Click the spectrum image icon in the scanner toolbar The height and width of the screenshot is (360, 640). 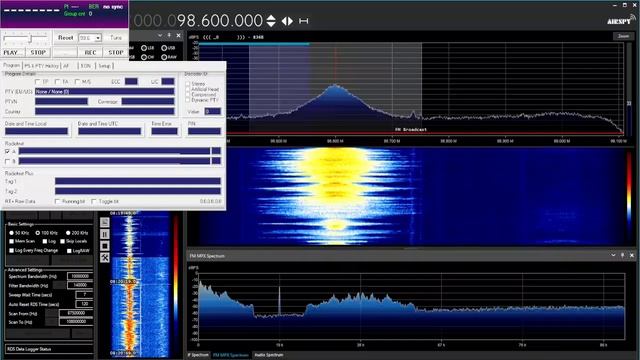(x=105, y=222)
